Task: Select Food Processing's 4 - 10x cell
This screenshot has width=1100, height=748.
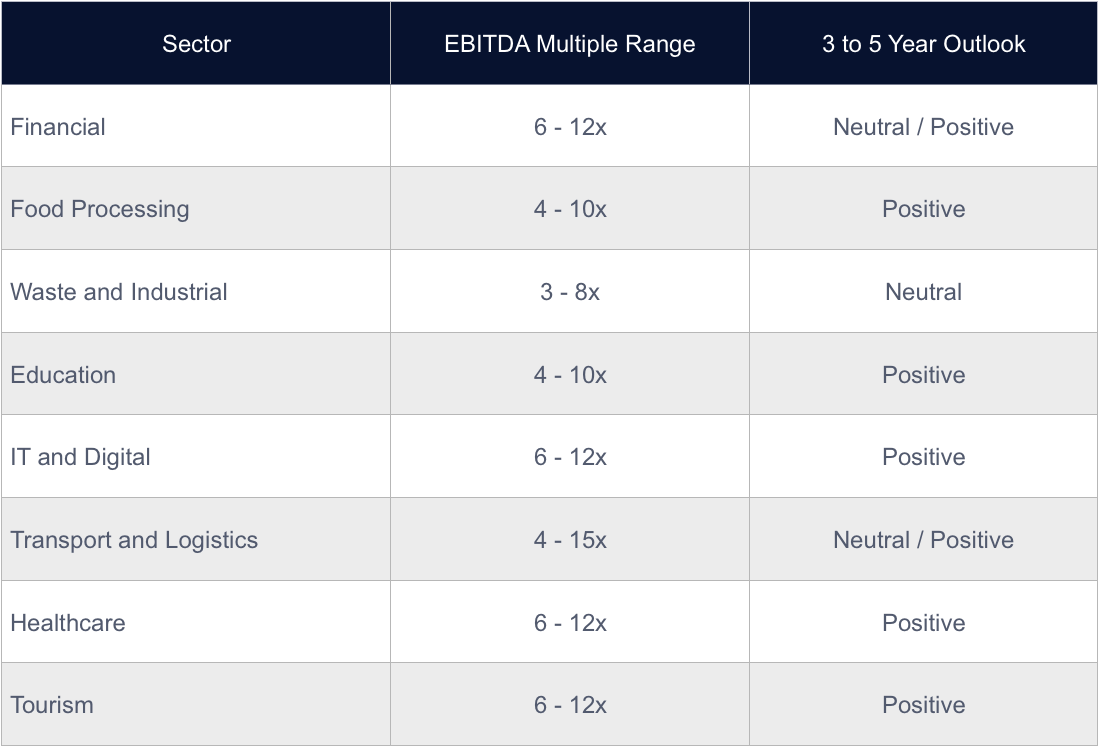Action: pyautogui.click(x=570, y=209)
